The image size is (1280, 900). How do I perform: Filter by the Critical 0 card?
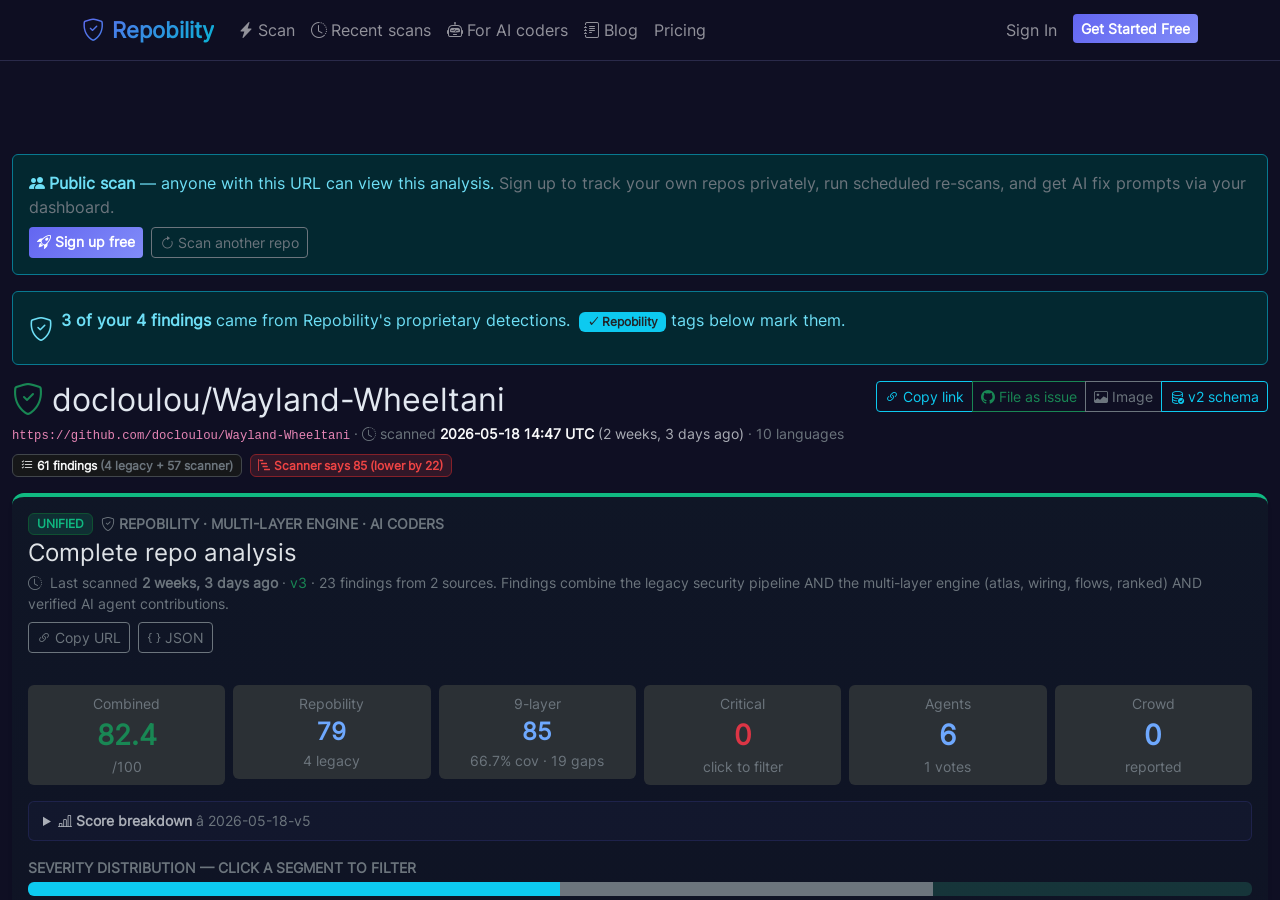coord(743,735)
